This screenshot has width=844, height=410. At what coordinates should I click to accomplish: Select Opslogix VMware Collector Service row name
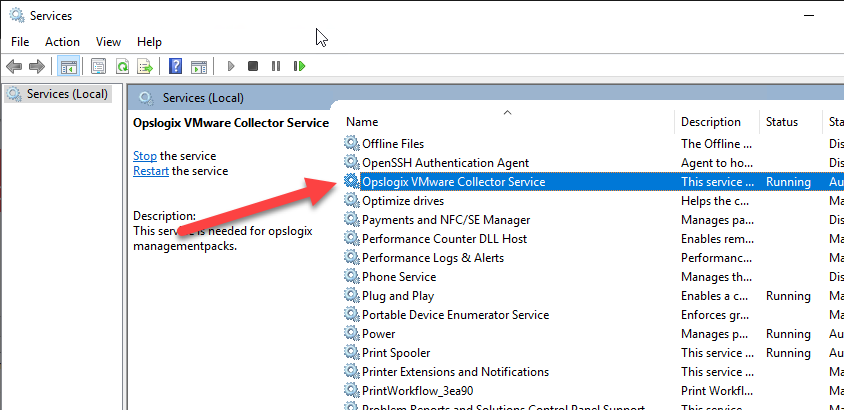pyautogui.click(x=453, y=182)
